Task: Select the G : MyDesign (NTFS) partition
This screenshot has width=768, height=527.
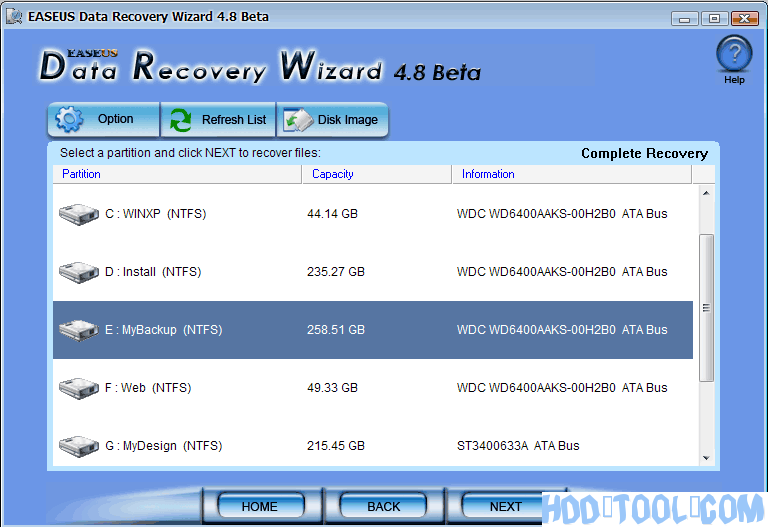Action: (164, 446)
